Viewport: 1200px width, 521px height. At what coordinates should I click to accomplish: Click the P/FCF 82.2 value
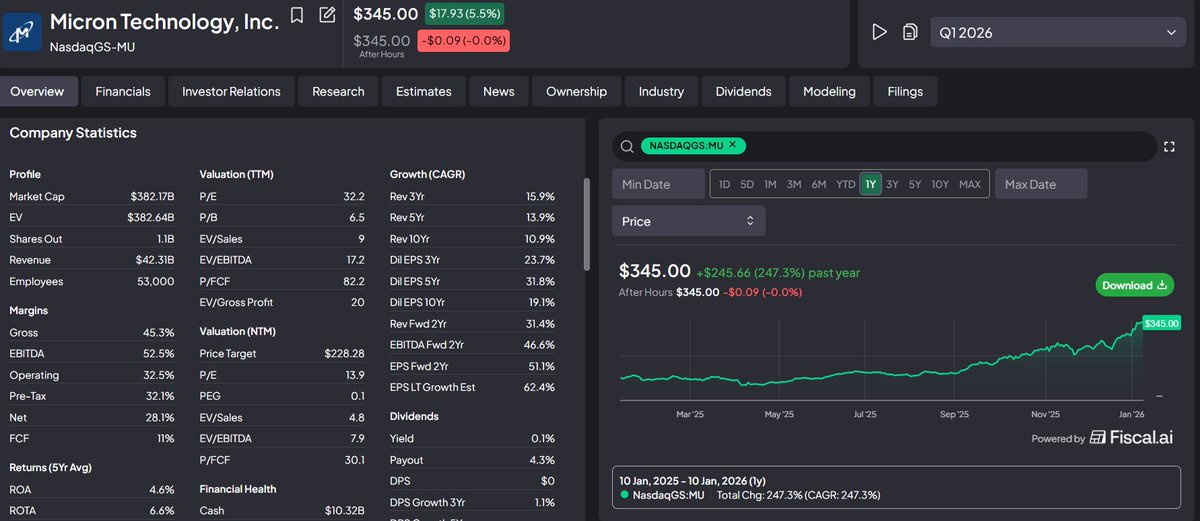(x=354, y=281)
